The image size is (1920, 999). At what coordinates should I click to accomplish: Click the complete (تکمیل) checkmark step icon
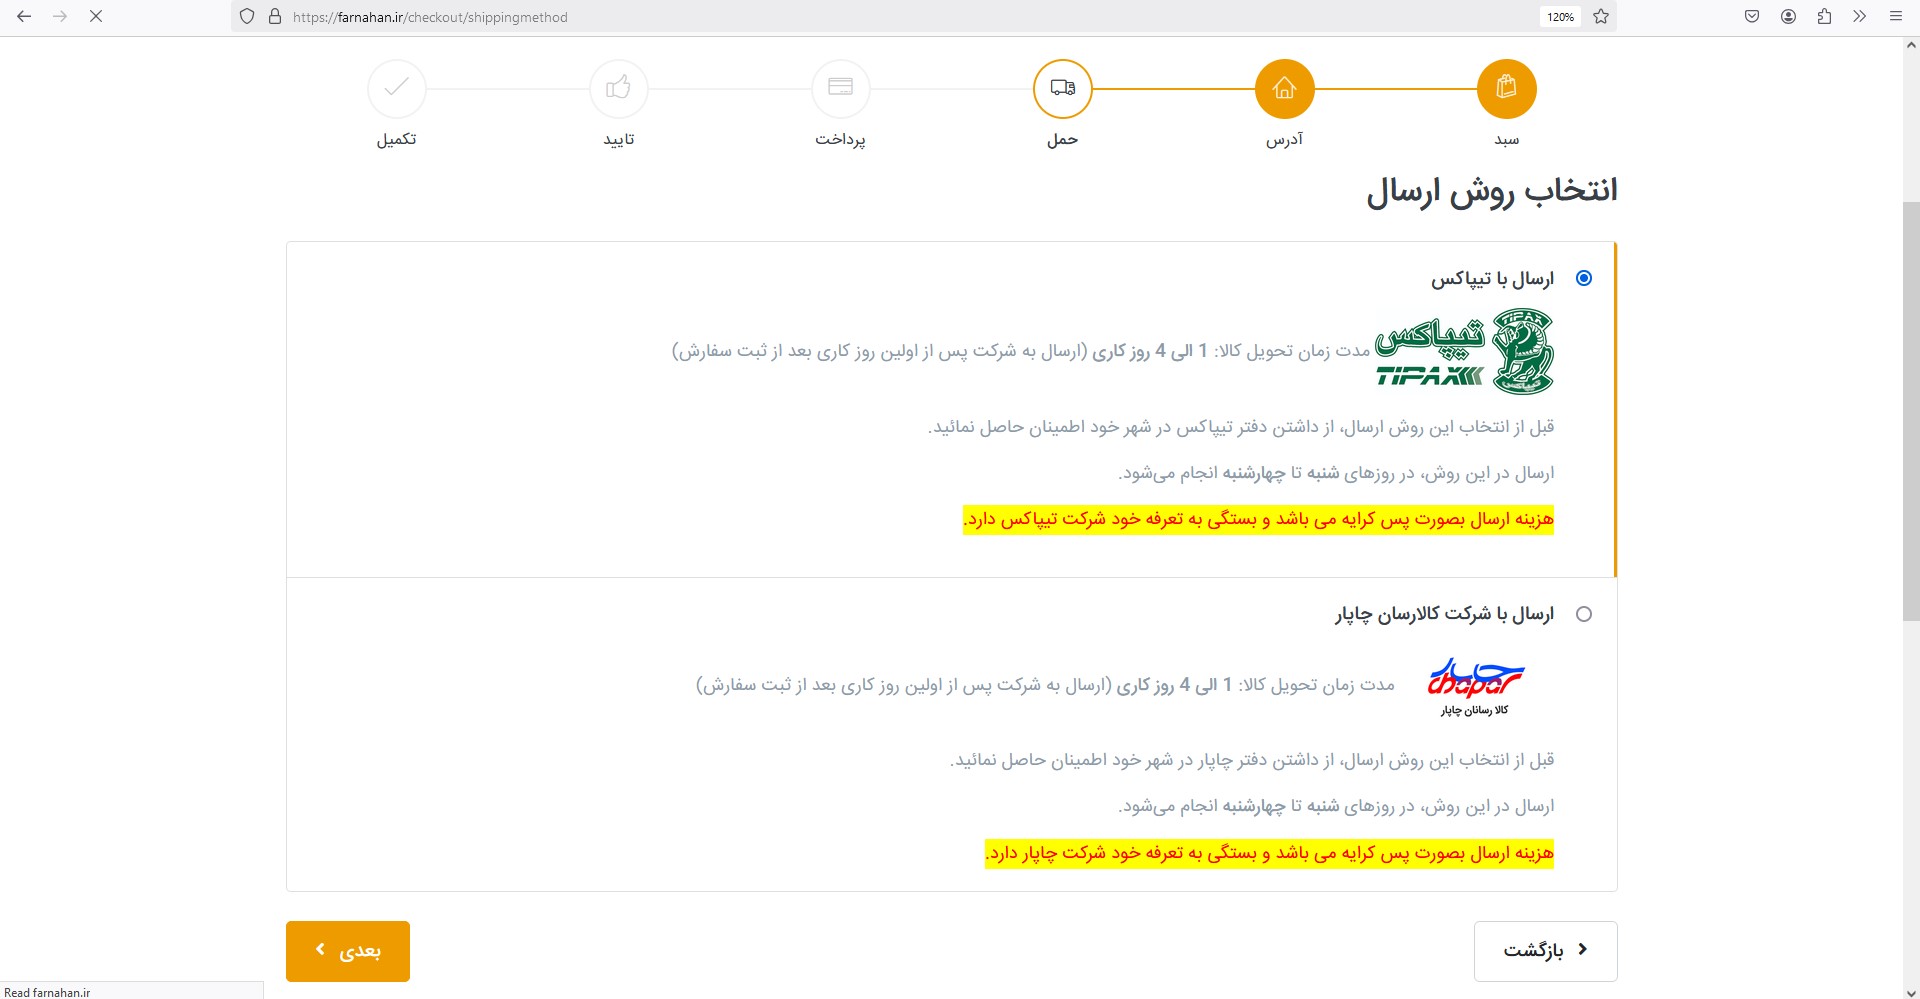click(x=397, y=89)
